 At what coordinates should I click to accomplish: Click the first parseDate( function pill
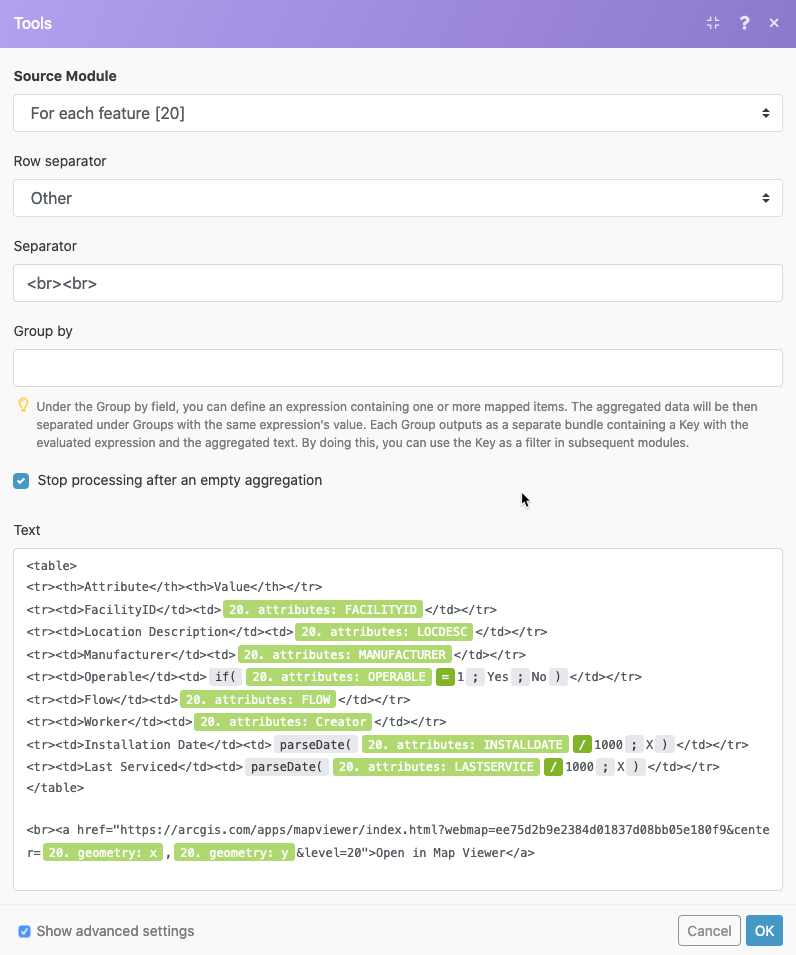[316, 745]
